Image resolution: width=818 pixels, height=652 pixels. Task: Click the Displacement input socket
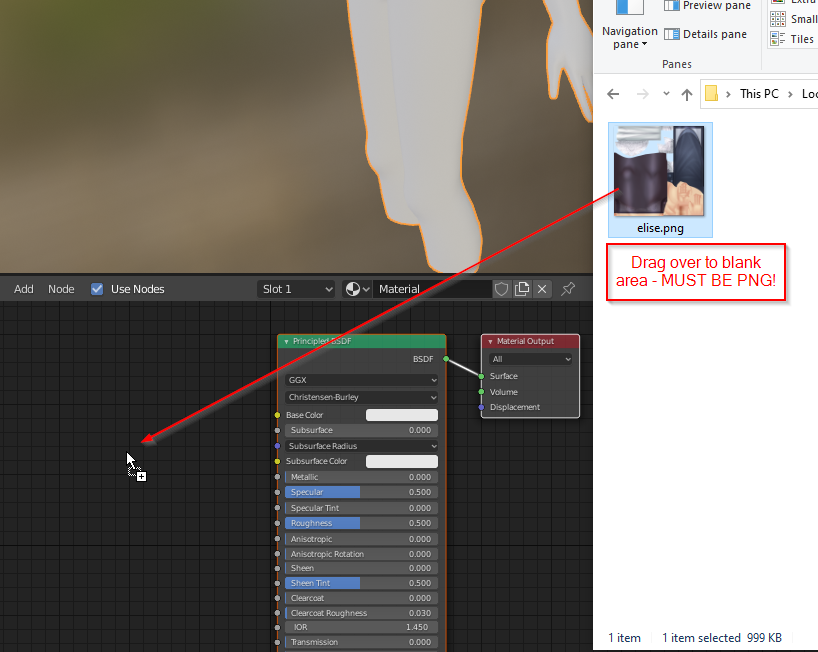coord(482,407)
